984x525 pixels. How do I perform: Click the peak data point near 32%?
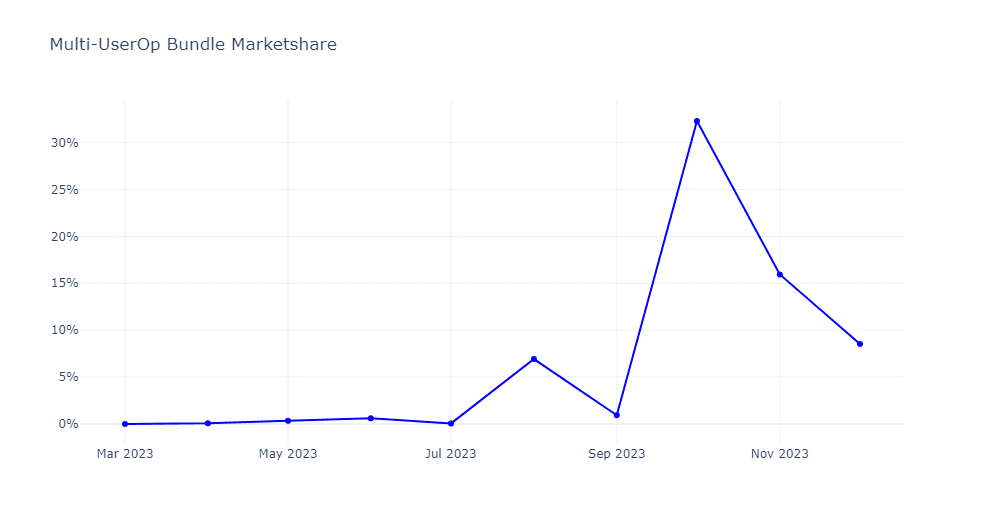pos(697,121)
